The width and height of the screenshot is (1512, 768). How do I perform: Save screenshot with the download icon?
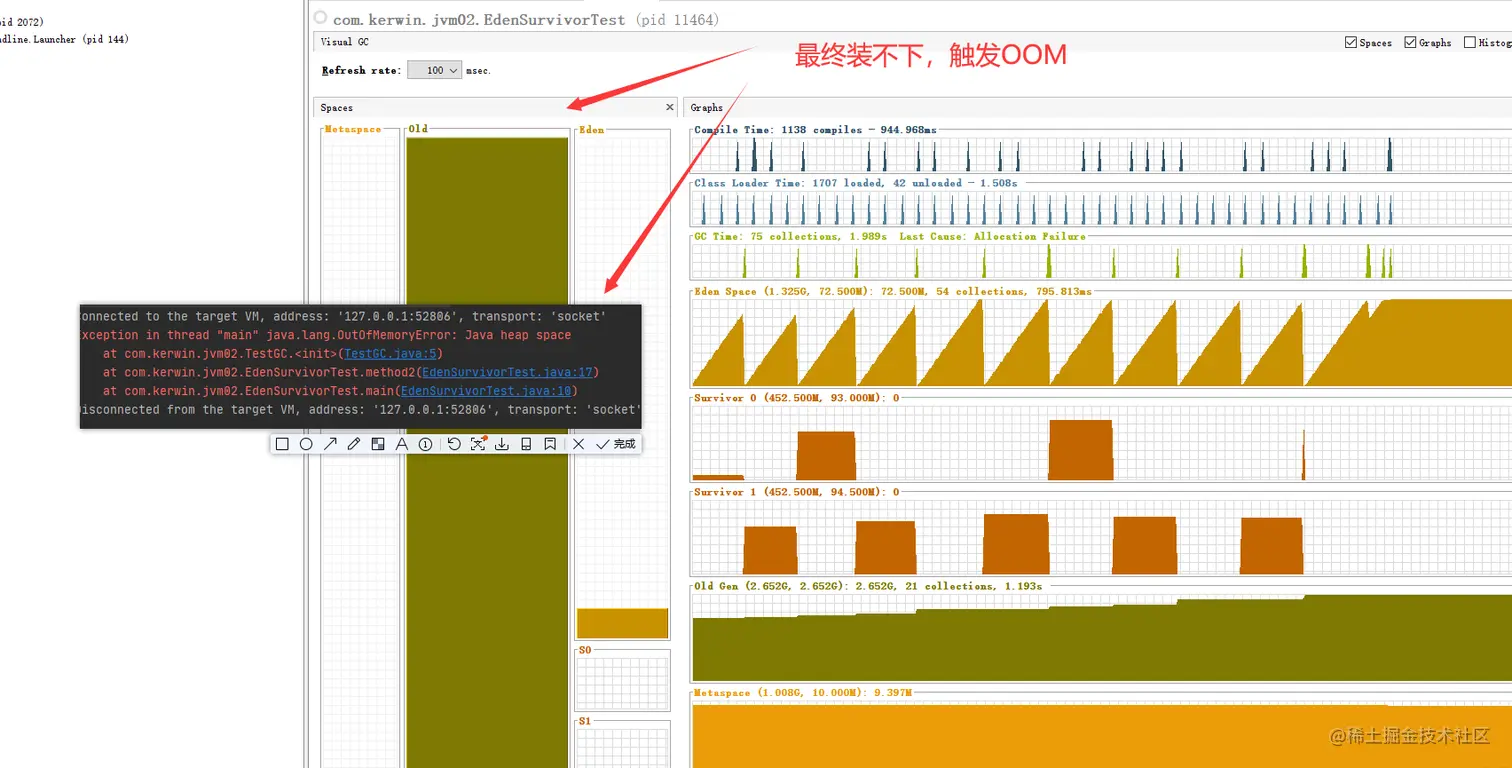502,444
